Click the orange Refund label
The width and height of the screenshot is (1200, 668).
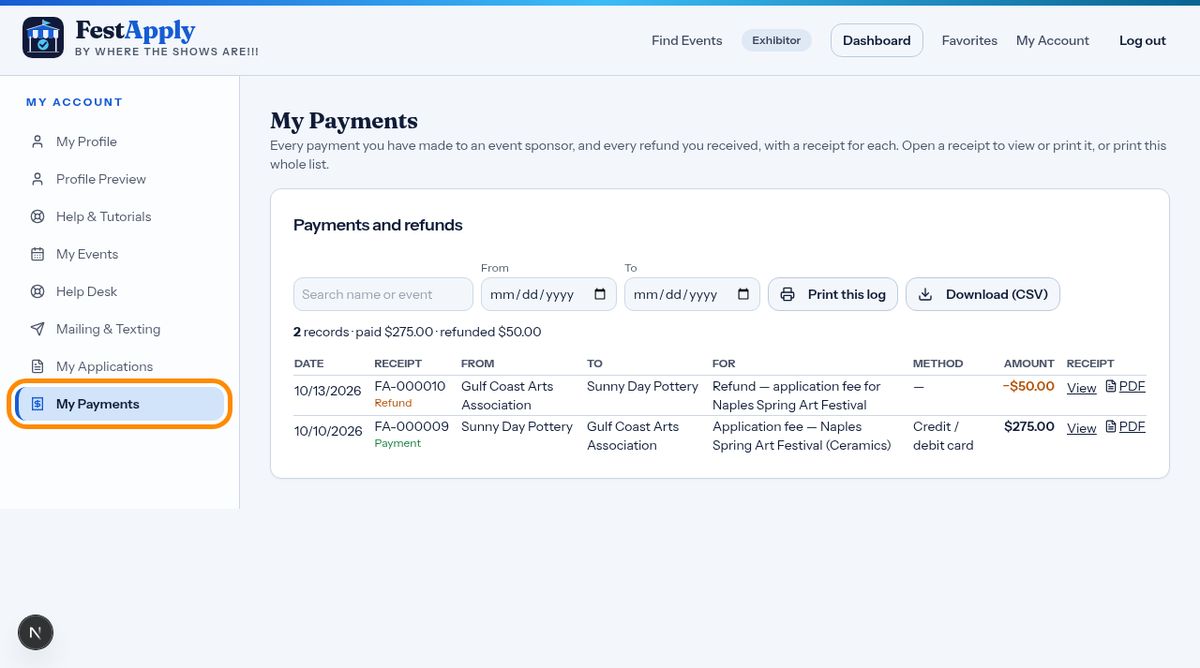coord(393,403)
